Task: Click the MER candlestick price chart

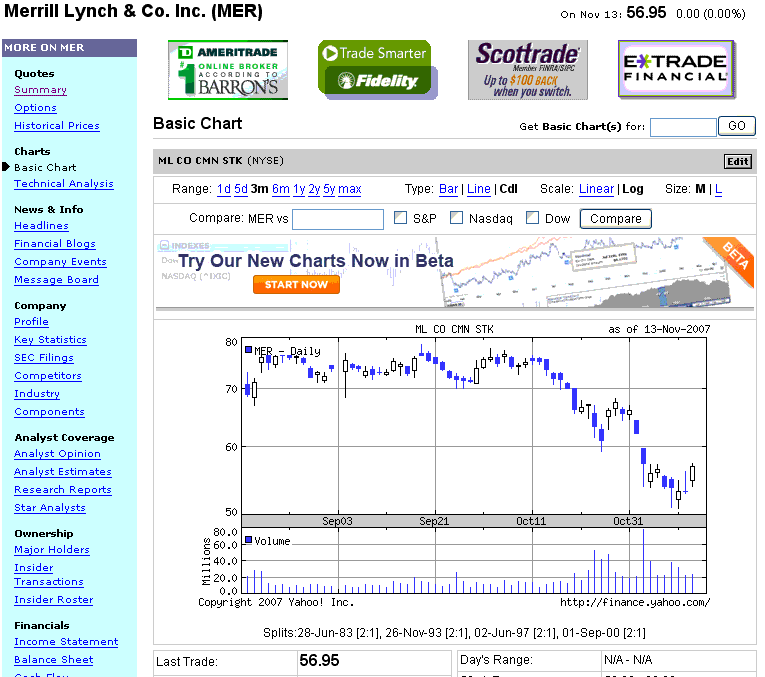Action: (x=474, y=426)
